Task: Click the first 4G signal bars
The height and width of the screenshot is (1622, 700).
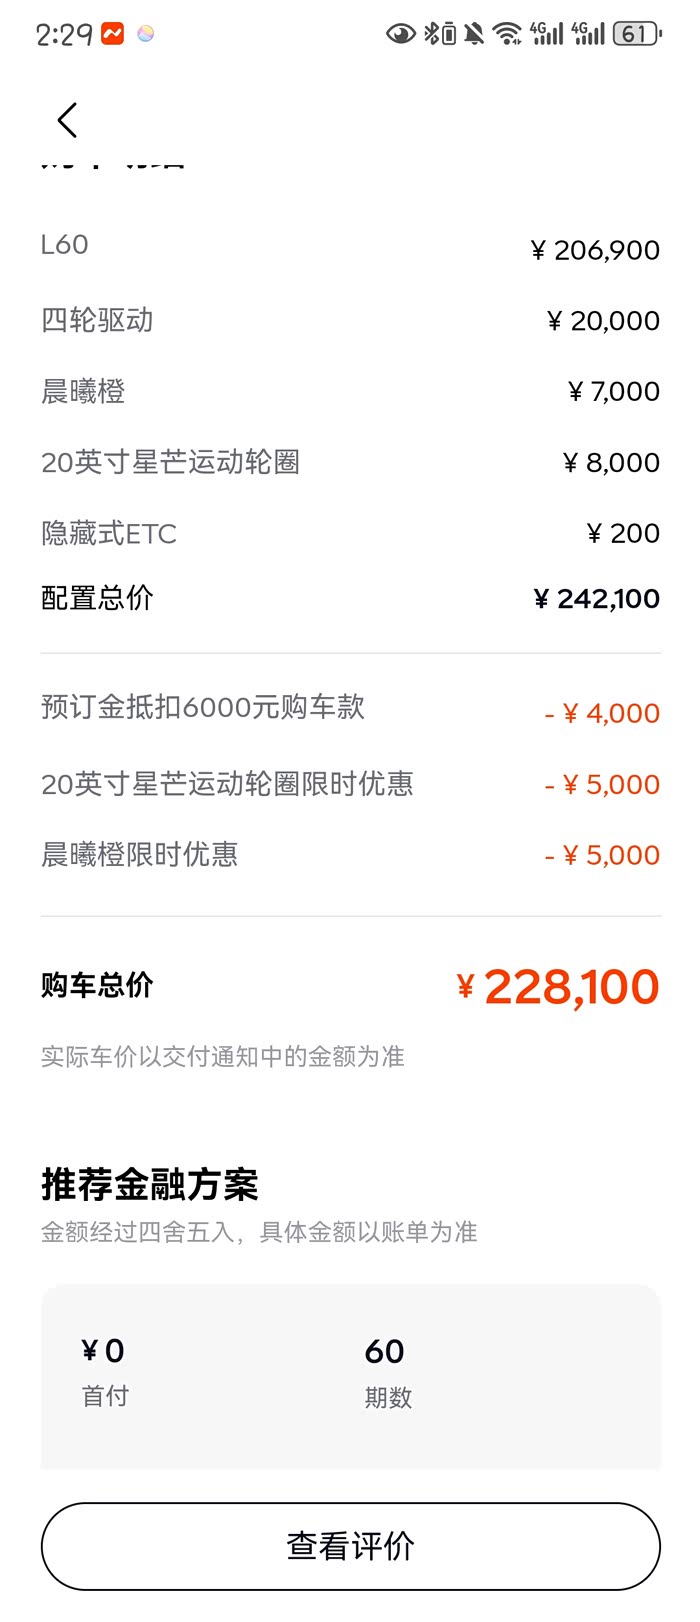Action: click(x=547, y=34)
